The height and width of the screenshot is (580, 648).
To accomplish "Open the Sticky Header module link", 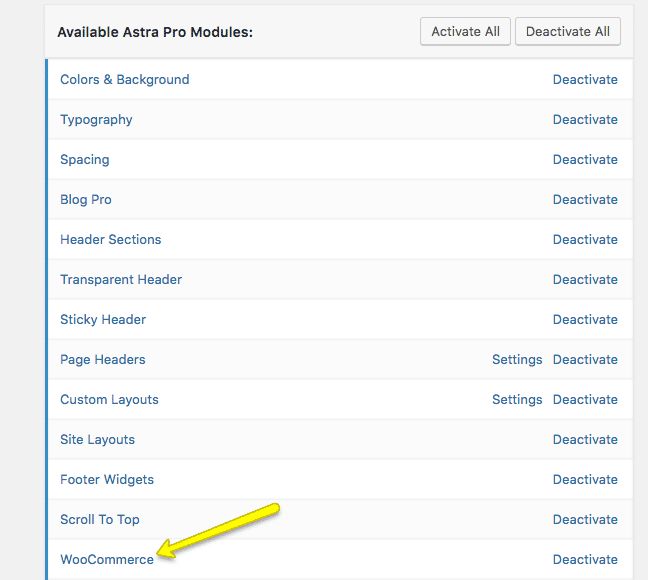I will click(x=103, y=320).
